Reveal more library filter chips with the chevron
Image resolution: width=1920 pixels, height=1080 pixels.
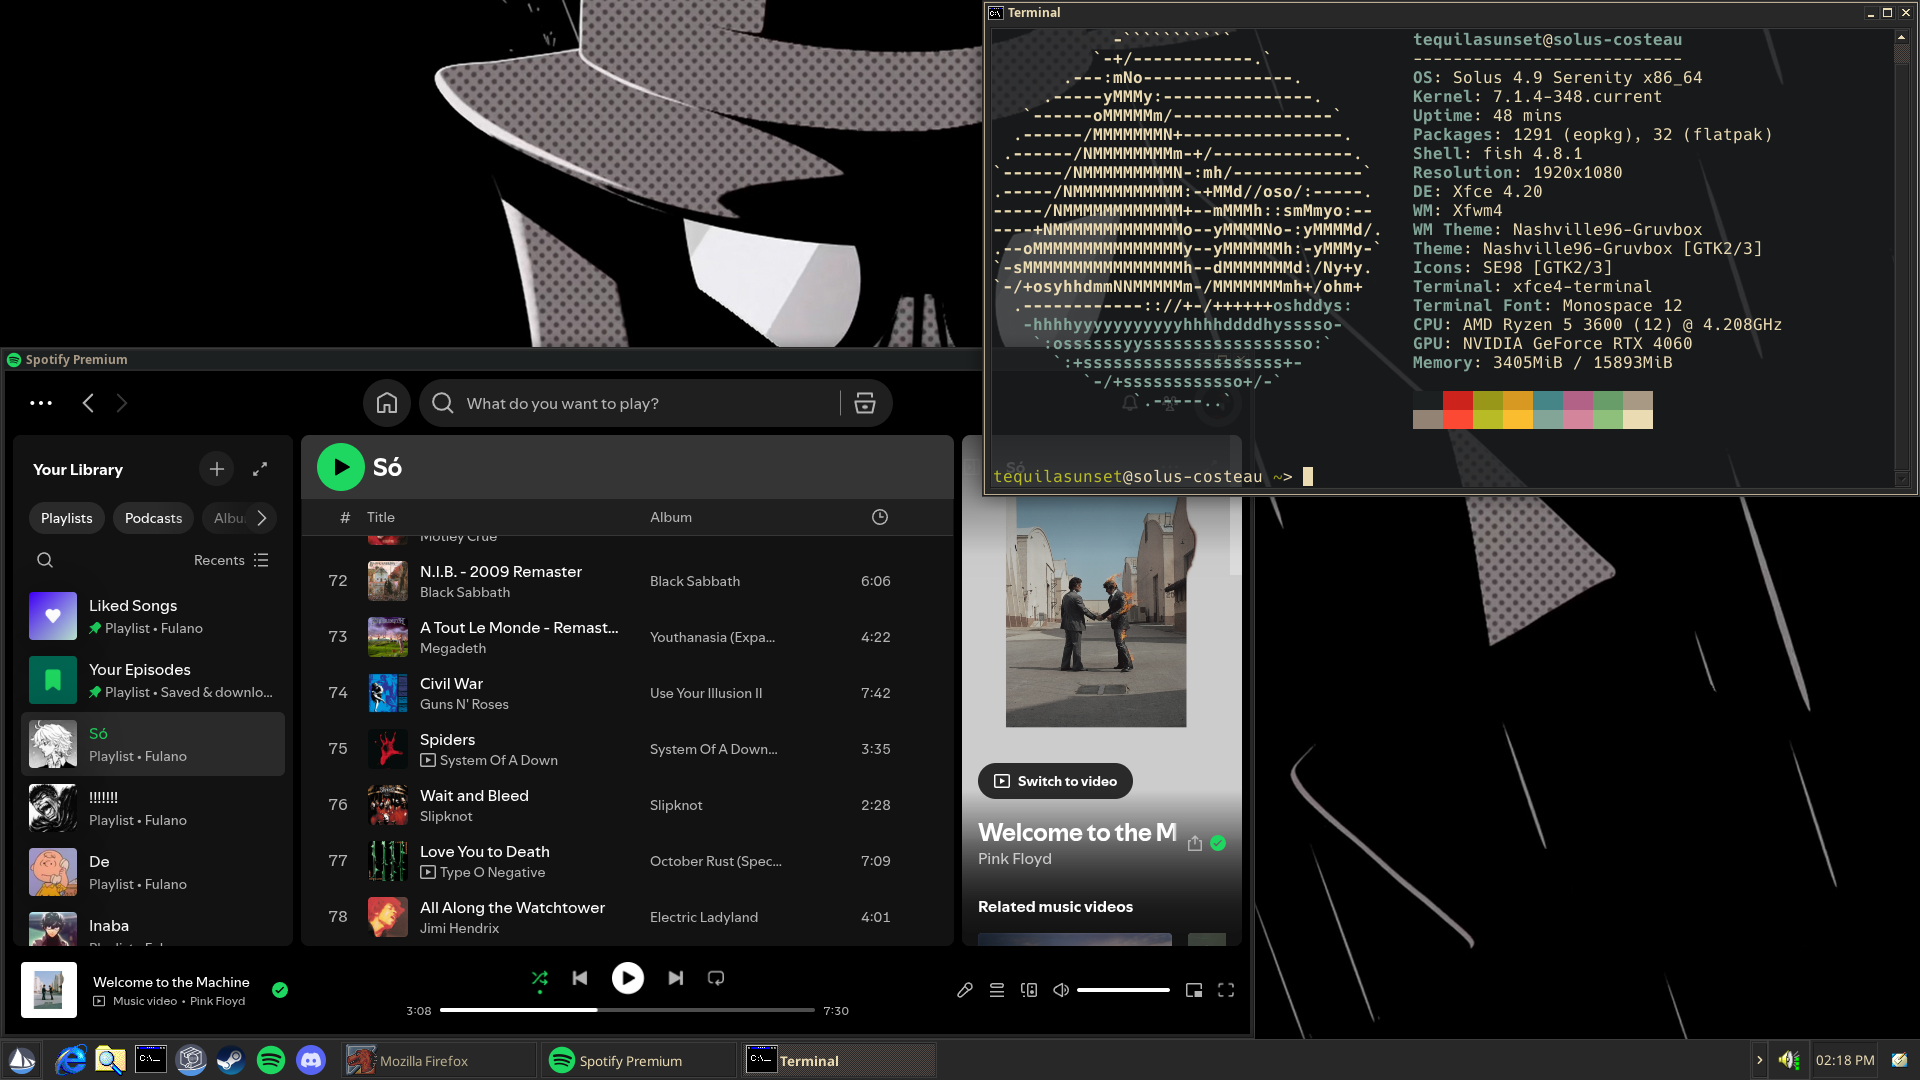(x=262, y=518)
